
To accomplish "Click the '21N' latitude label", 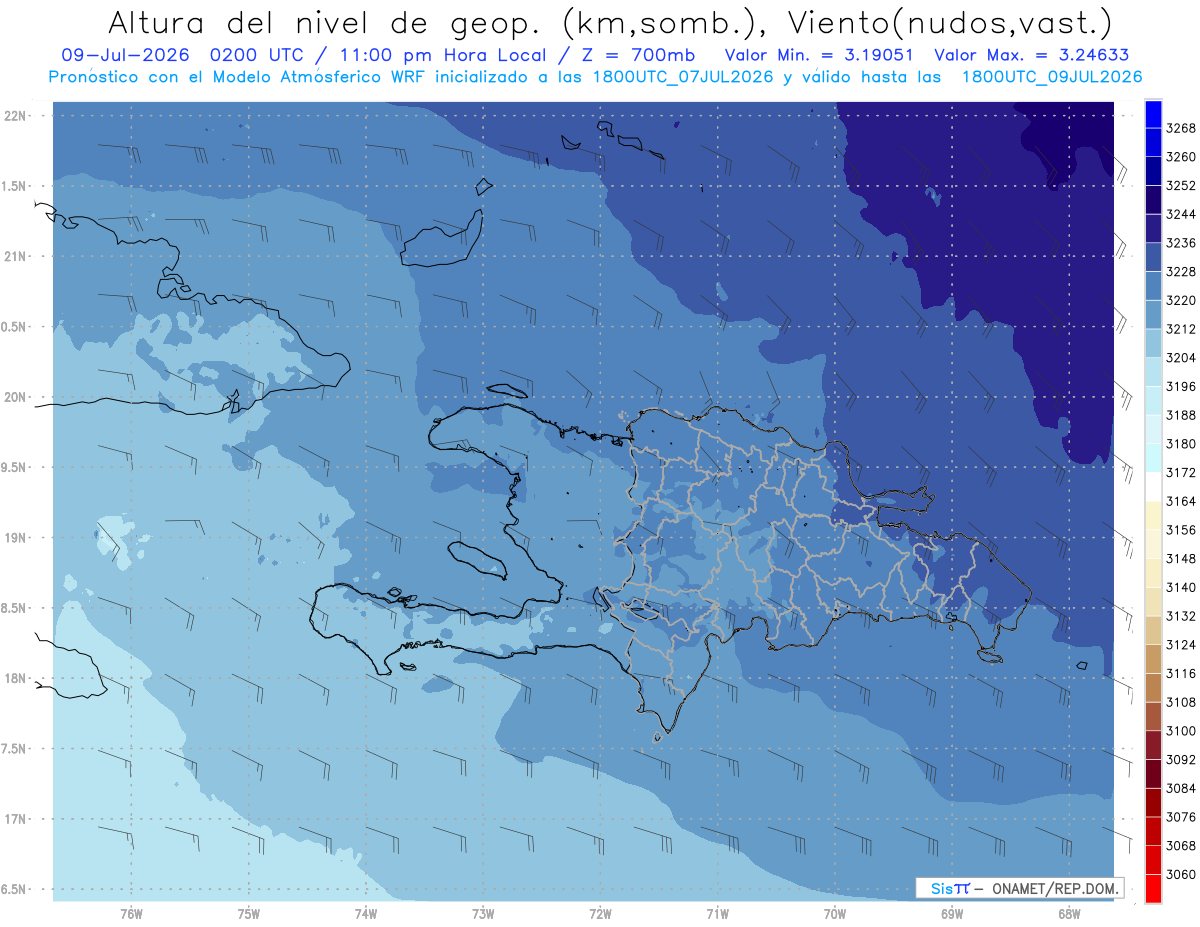I will [17, 257].
